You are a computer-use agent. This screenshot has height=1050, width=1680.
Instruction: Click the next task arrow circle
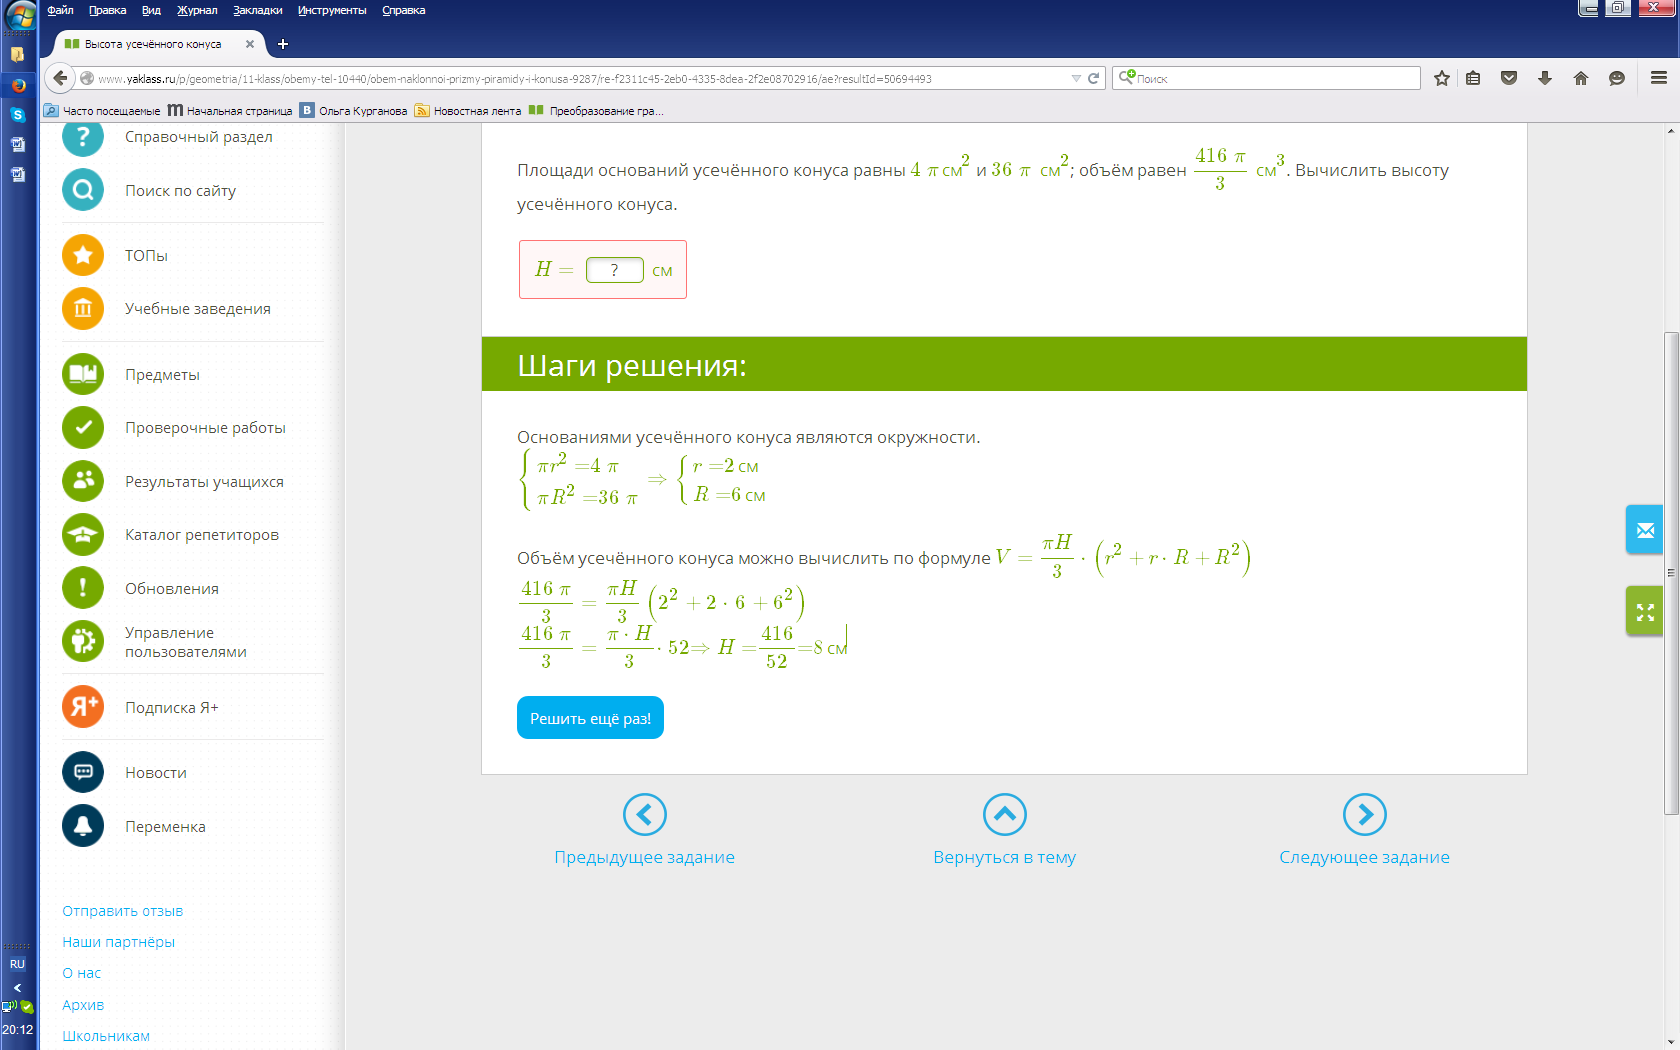1365,815
